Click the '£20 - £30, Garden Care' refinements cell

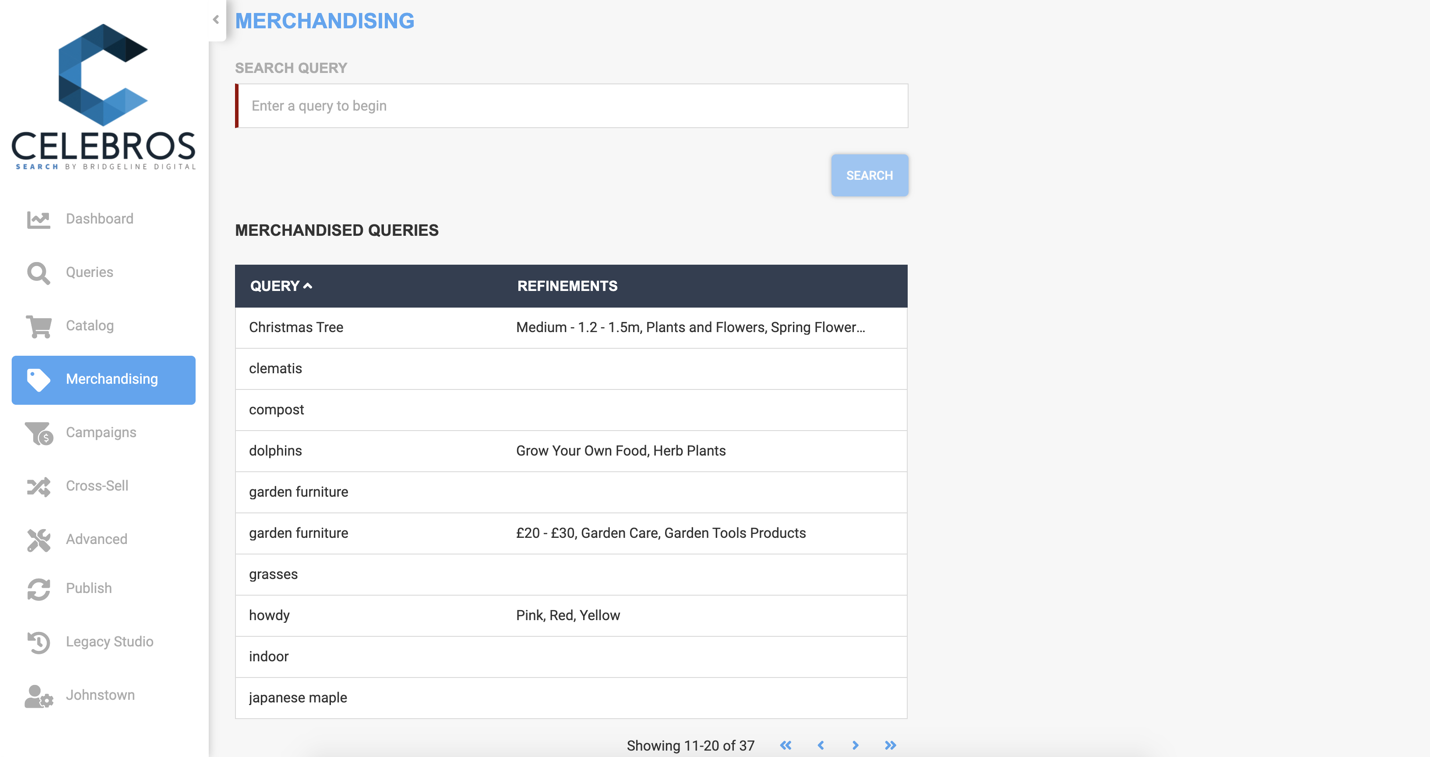click(661, 534)
